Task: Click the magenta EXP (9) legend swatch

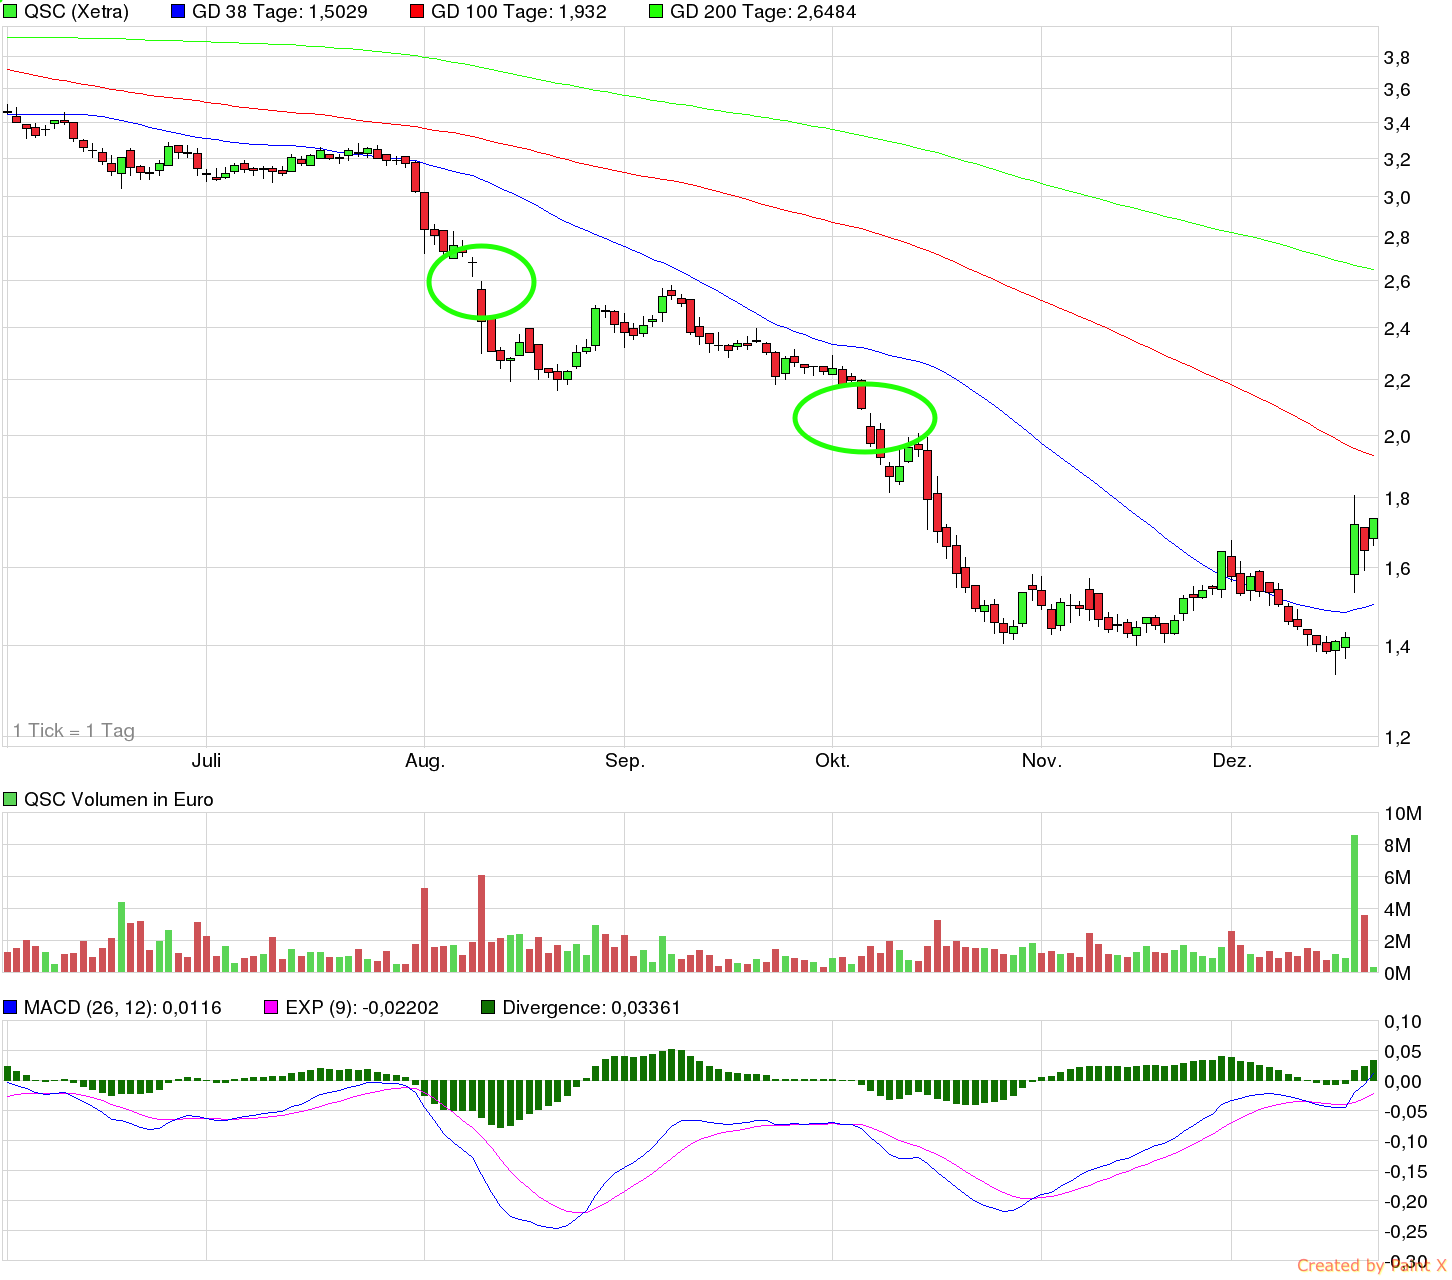Action: click(x=270, y=1007)
